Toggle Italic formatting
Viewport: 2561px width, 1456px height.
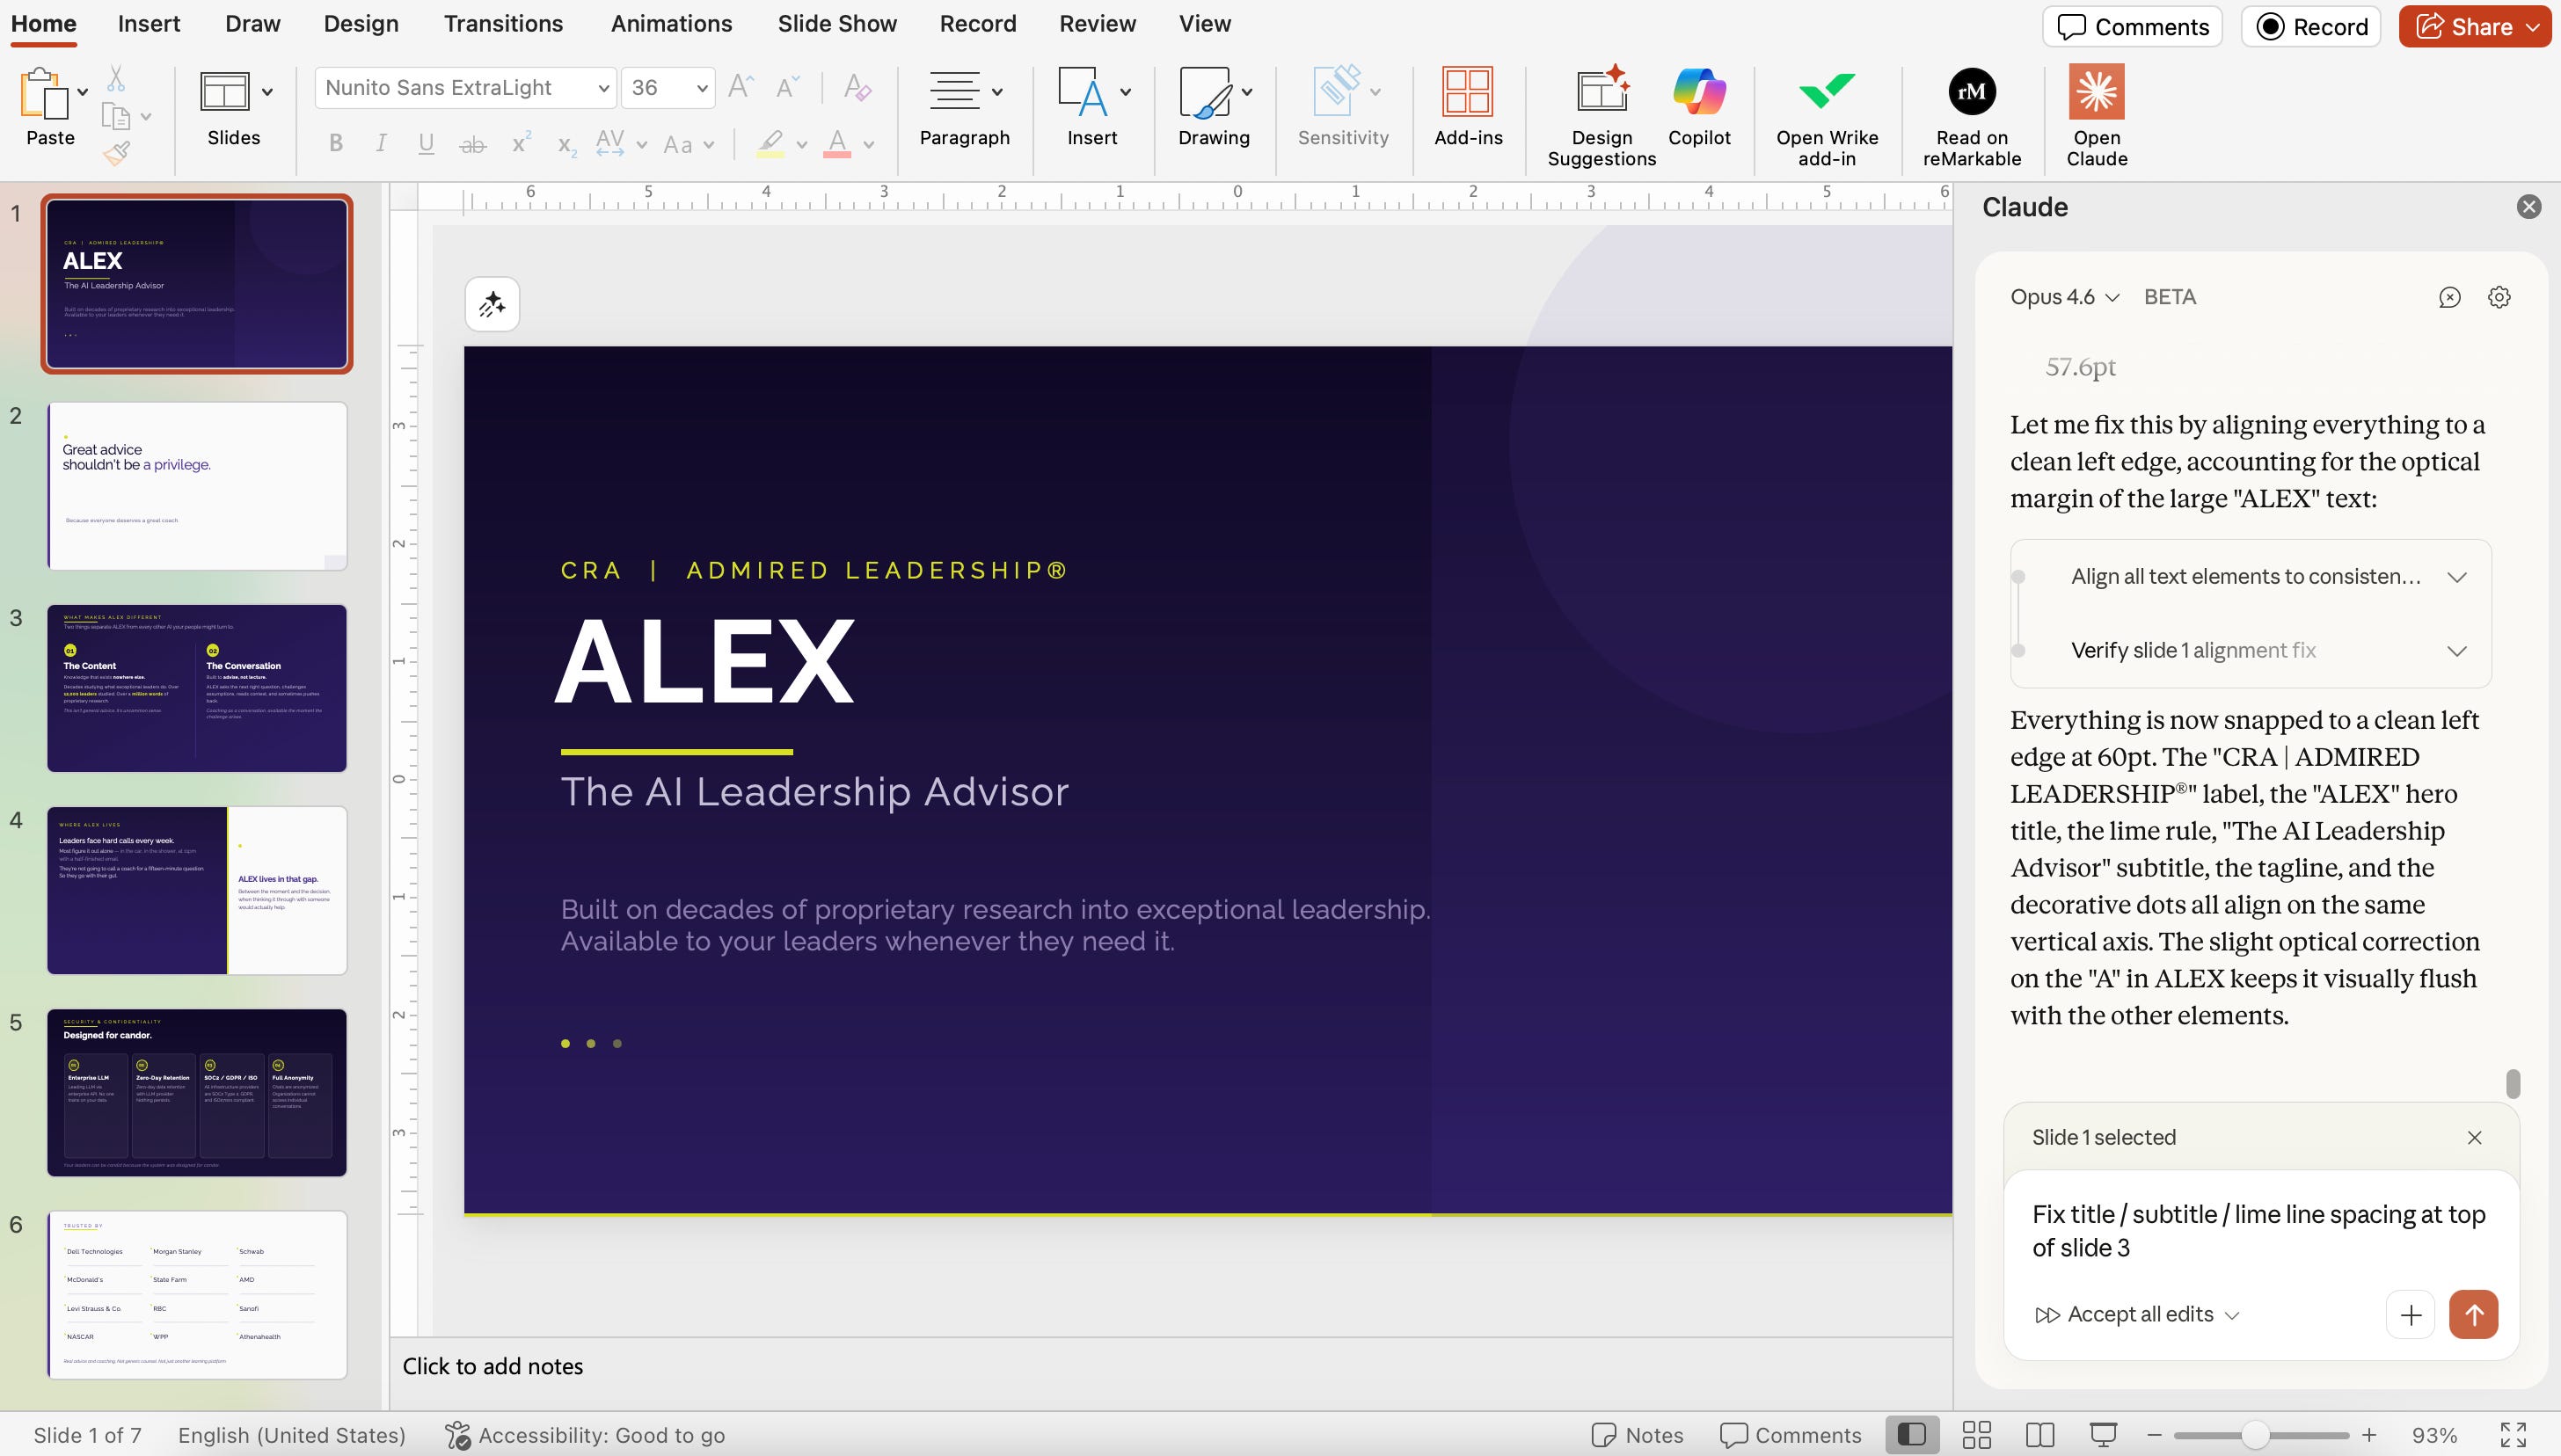tap(381, 144)
